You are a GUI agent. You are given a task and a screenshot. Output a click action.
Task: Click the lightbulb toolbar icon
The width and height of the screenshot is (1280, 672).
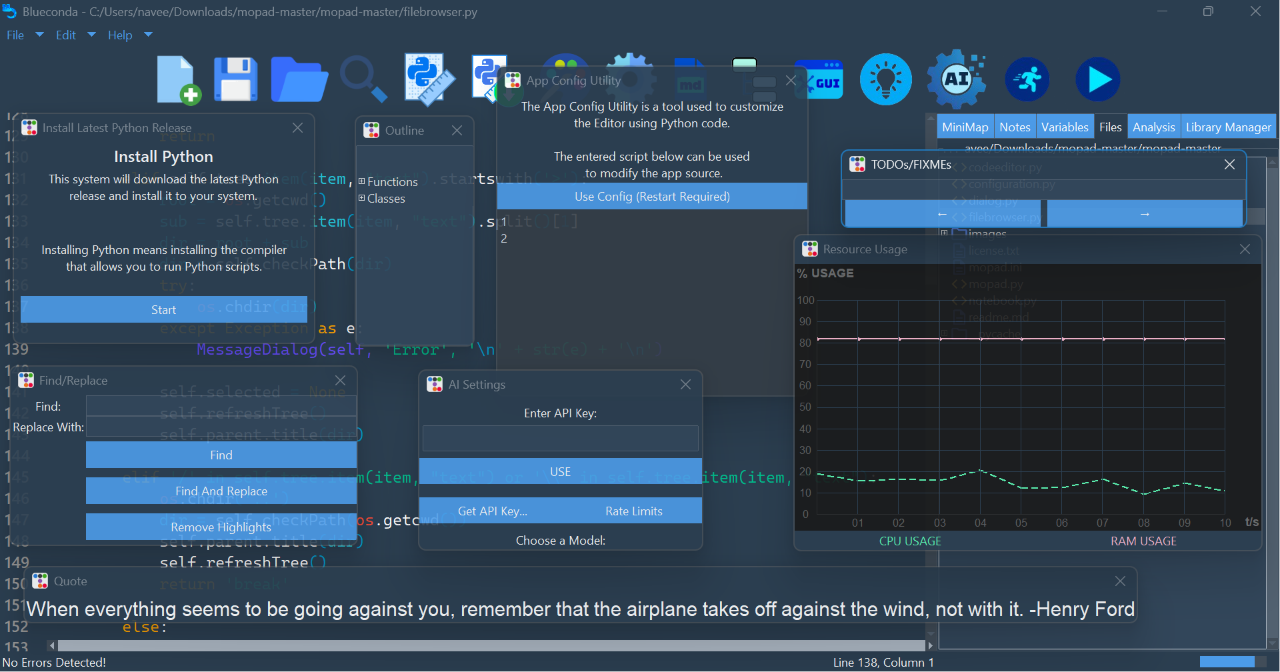886,79
